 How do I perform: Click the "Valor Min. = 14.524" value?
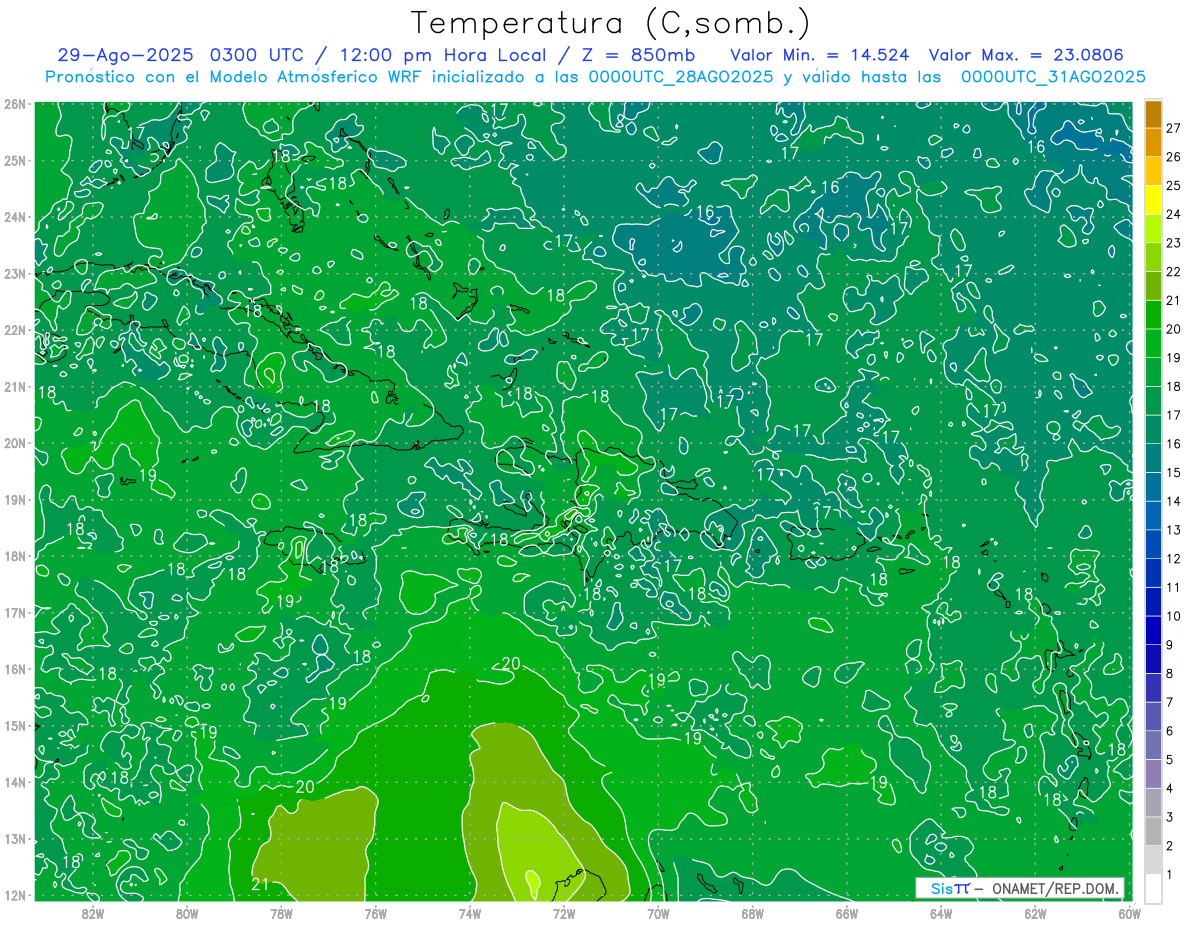pos(819,55)
